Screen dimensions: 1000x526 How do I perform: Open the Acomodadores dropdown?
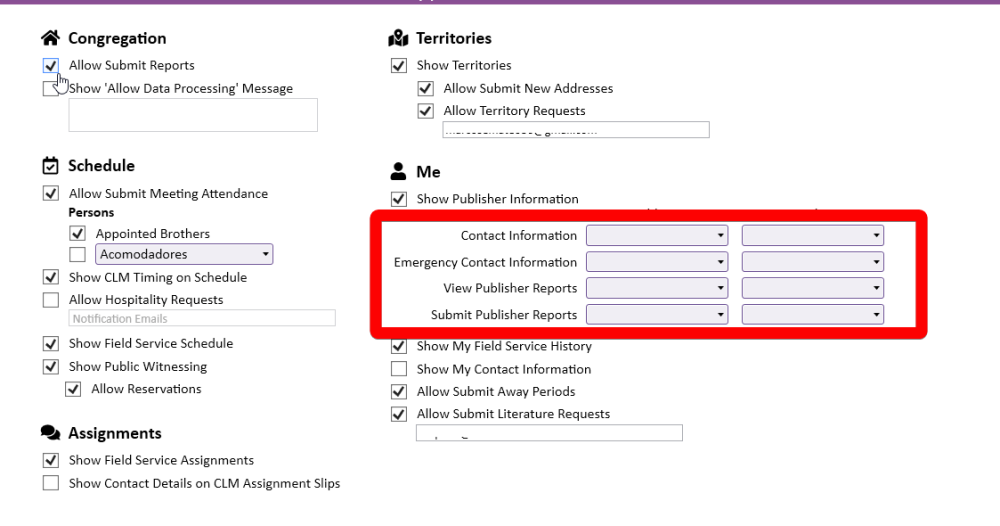tap(184, 255)
